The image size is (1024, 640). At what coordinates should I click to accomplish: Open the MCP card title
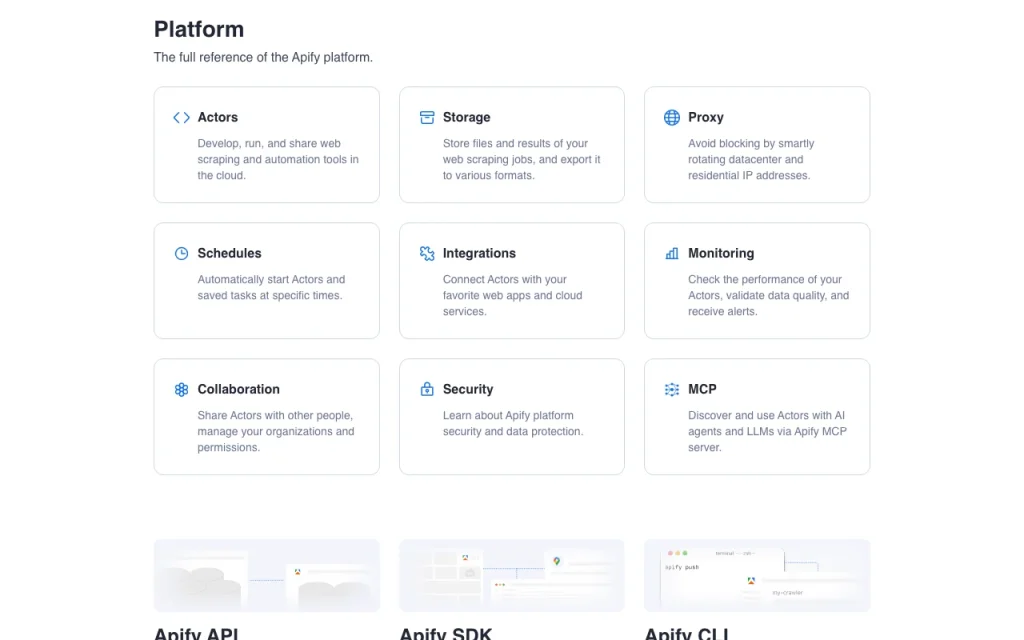pyautogui.click(x=702, y=389)
